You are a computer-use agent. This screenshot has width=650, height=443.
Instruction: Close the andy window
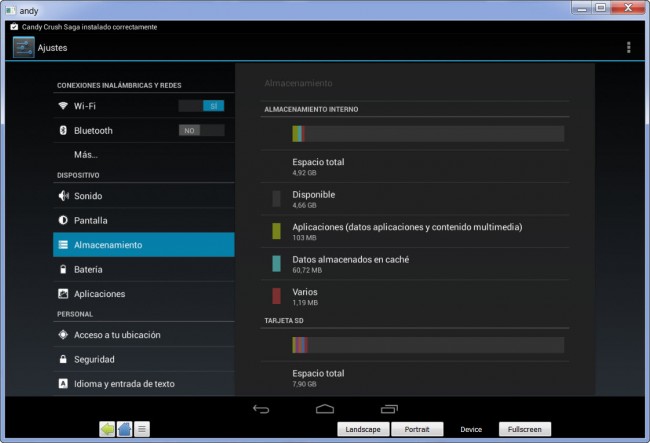click(628, 8)
